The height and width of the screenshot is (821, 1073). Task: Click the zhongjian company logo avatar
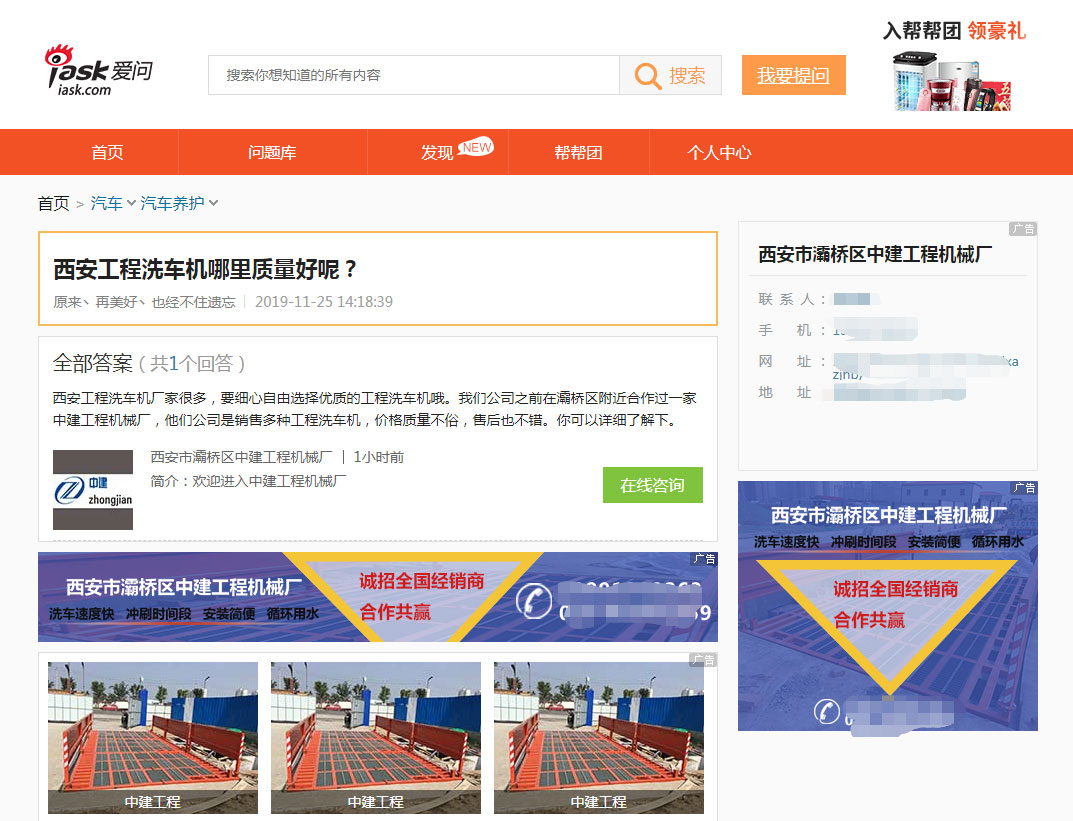[93, 490]
